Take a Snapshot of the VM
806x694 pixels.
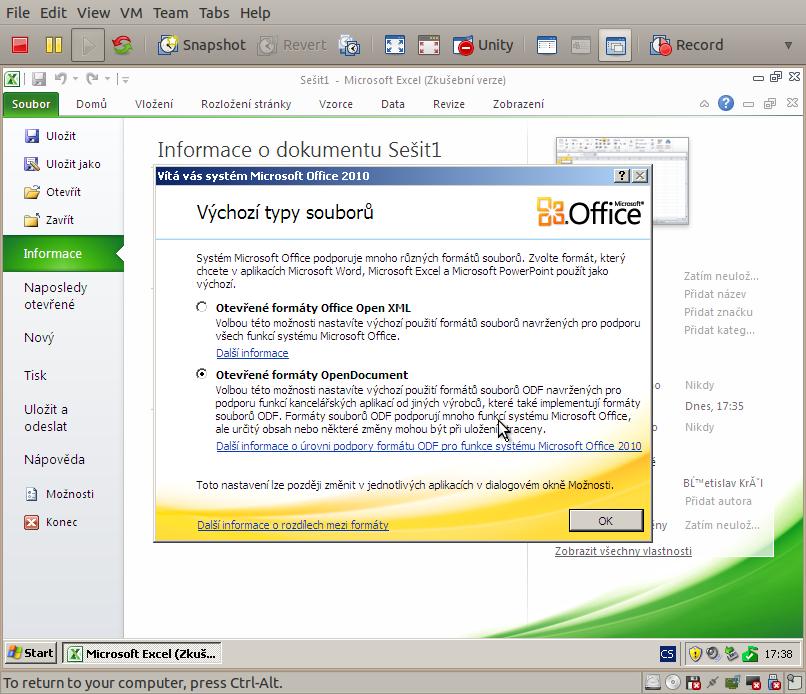click(x=202, y=45)
